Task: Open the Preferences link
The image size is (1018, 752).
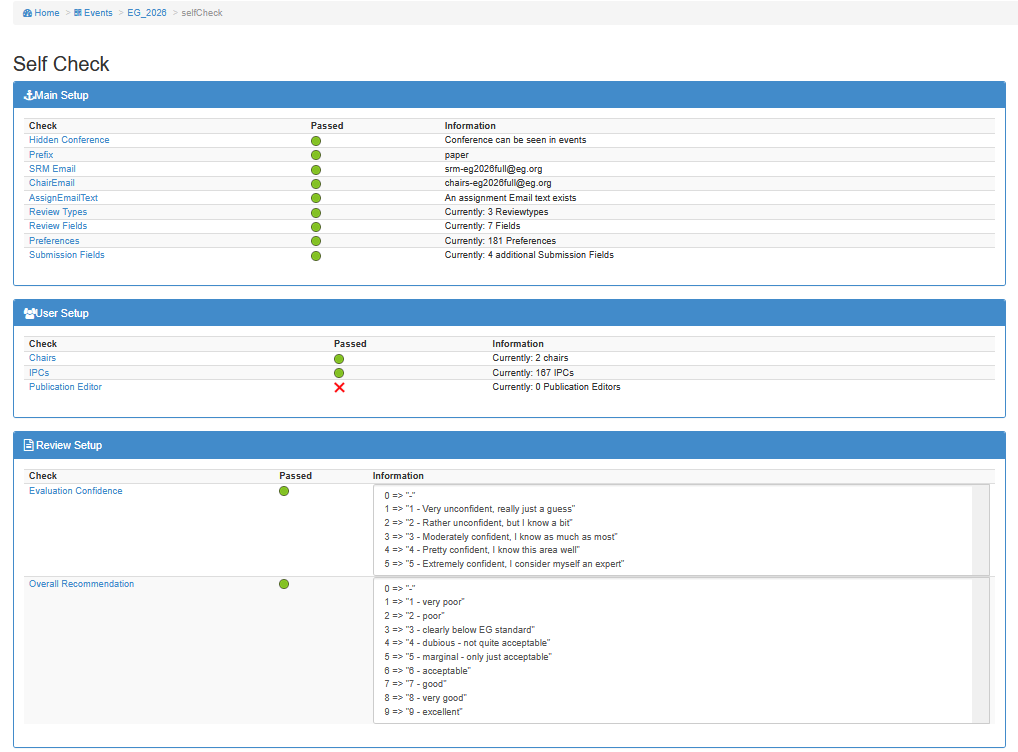Action: pyautogui.click(x=54, y=241)
